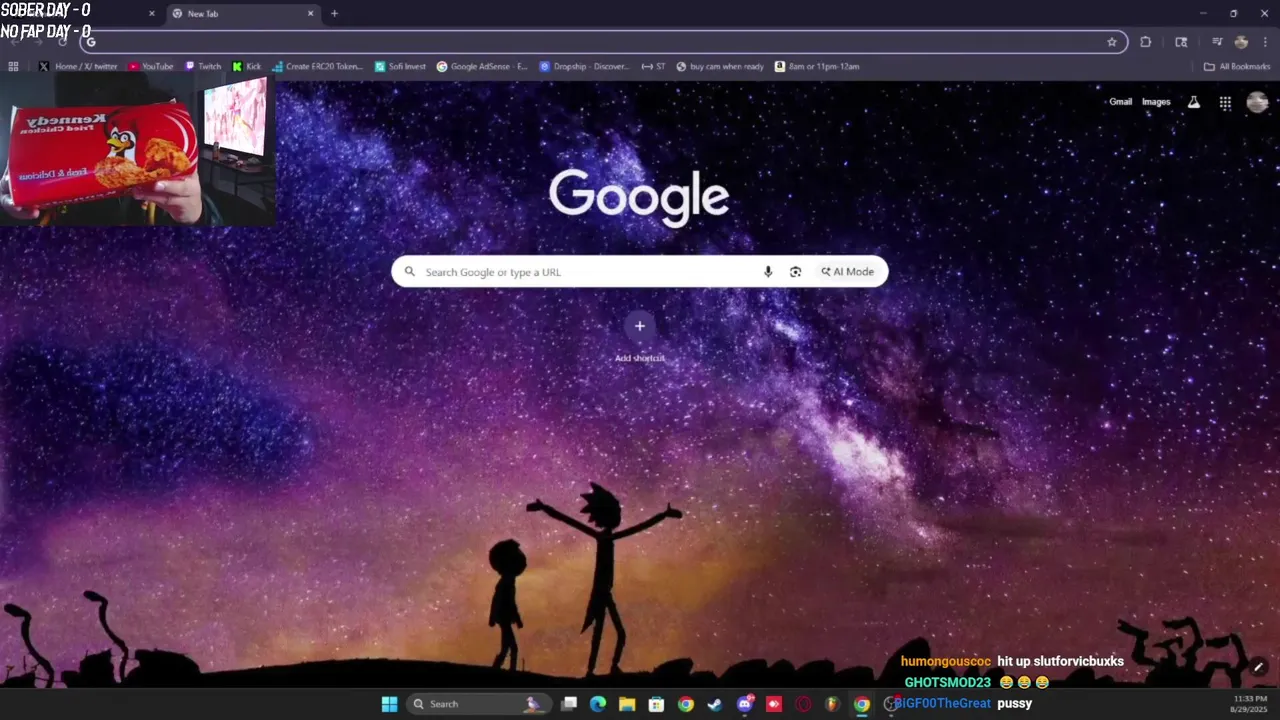Launch Microsoft Edge from the taskbar
Viewport: 1280px width, 720px height.
[598, 704]
